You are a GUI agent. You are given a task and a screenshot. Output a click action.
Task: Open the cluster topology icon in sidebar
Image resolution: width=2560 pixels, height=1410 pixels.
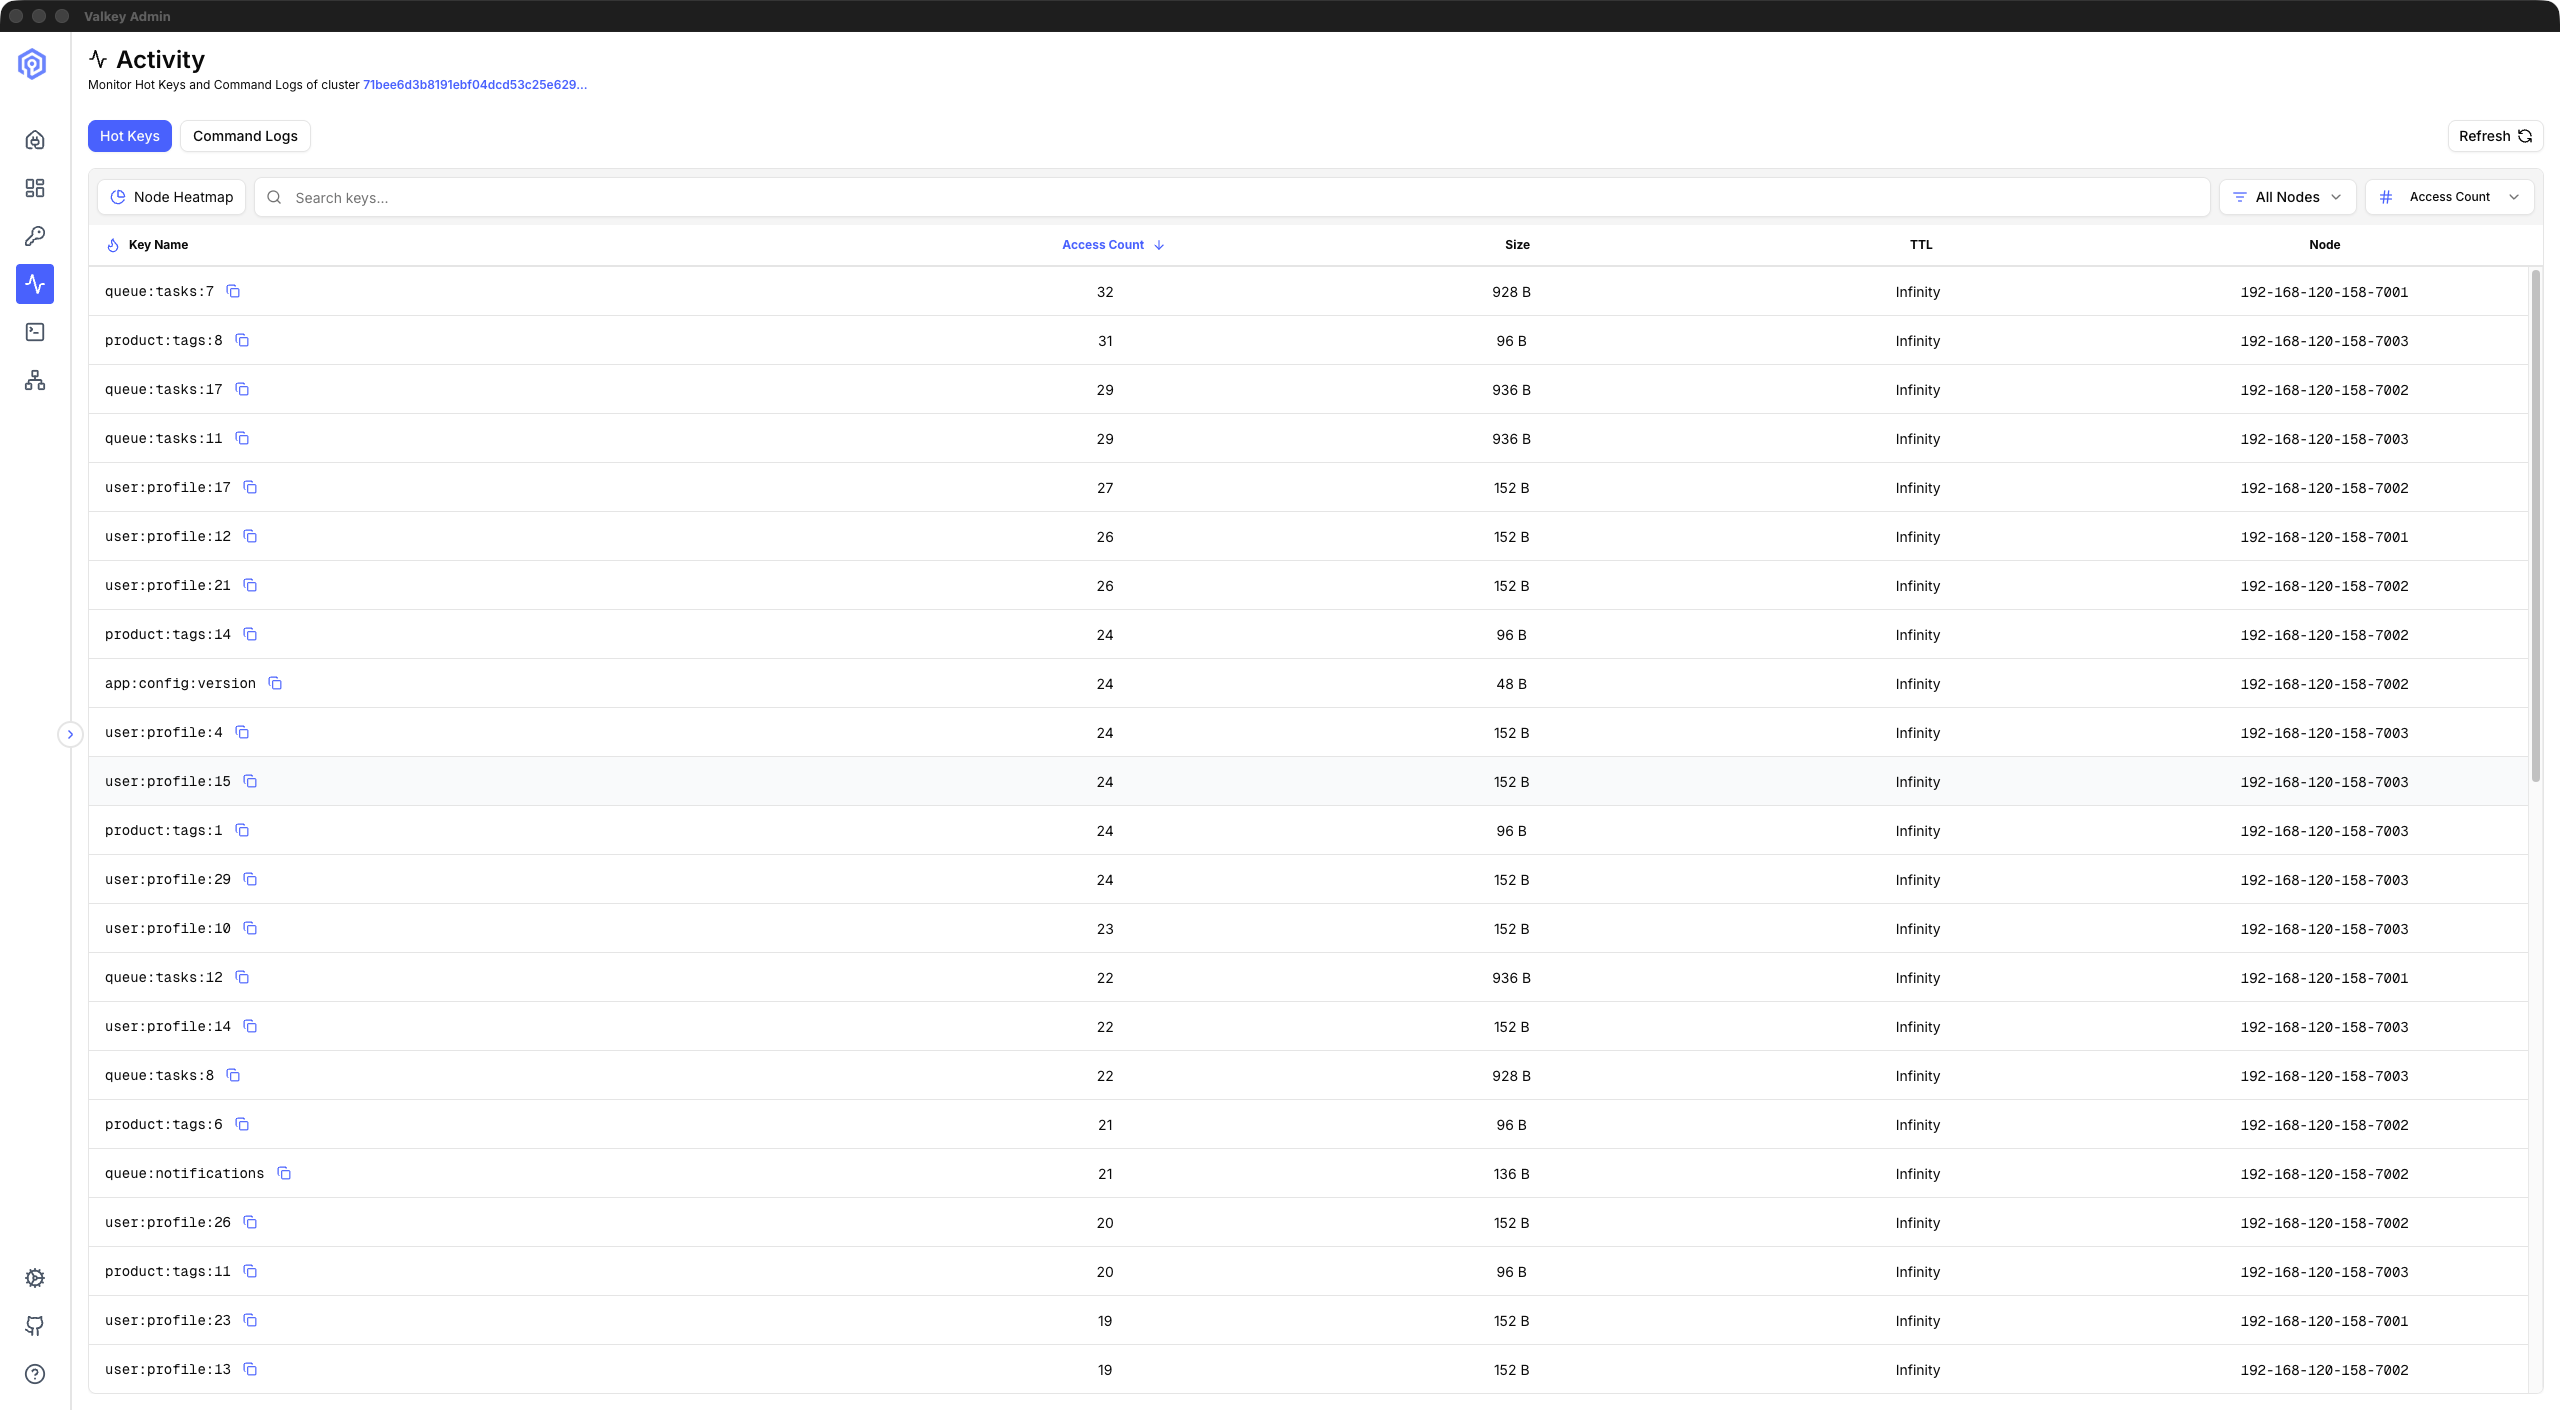pyautogui.click(x=35, y=380)
